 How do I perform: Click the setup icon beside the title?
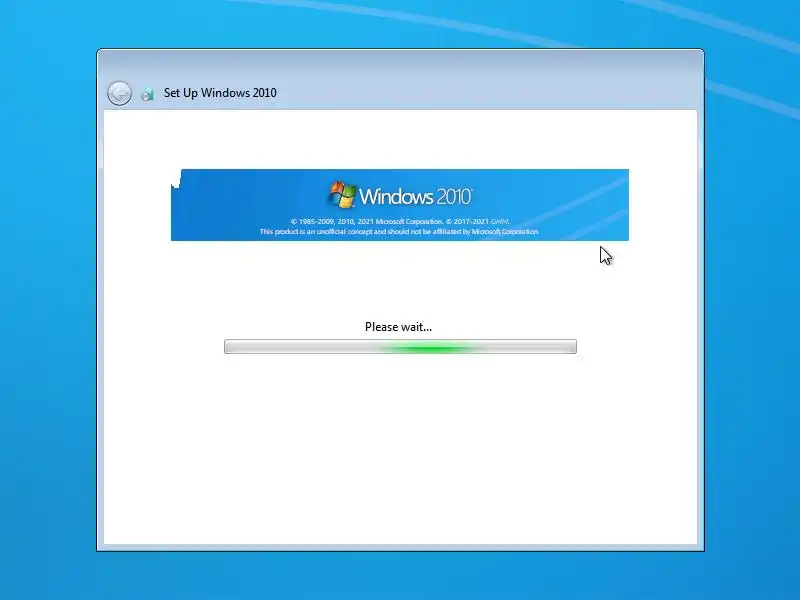tap(147, 94)
